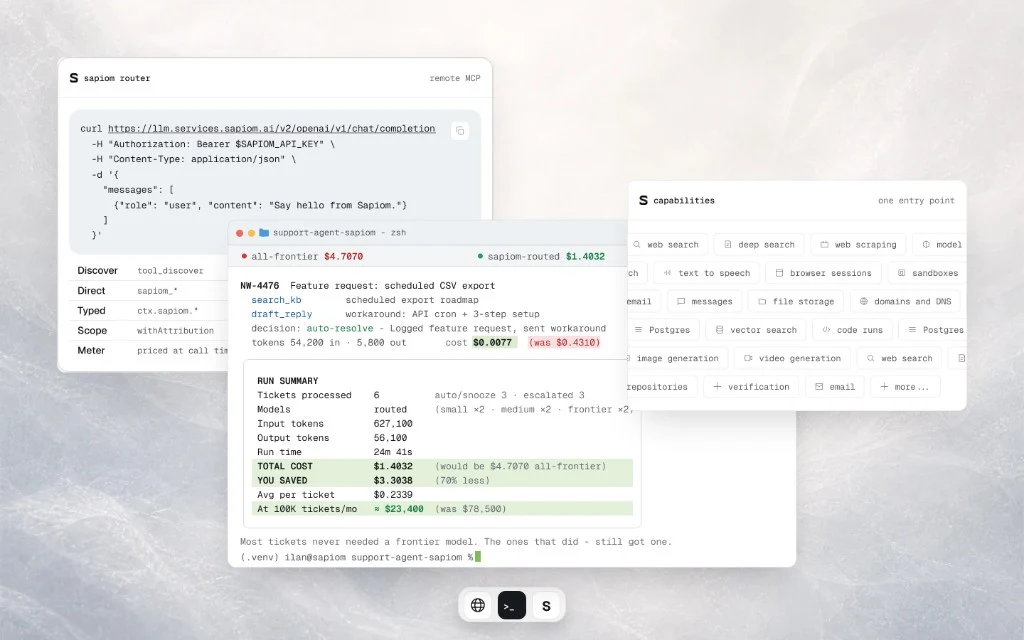Click the Direct row label
Viewport: 1024px width, 640px height.
point(91,291)
